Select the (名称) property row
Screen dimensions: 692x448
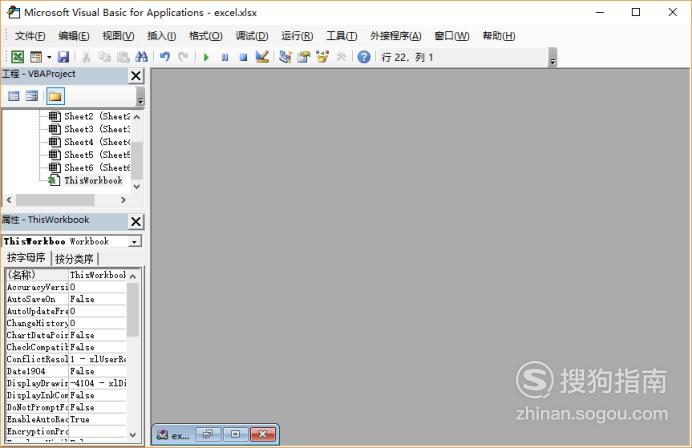(x=66, y=275)
